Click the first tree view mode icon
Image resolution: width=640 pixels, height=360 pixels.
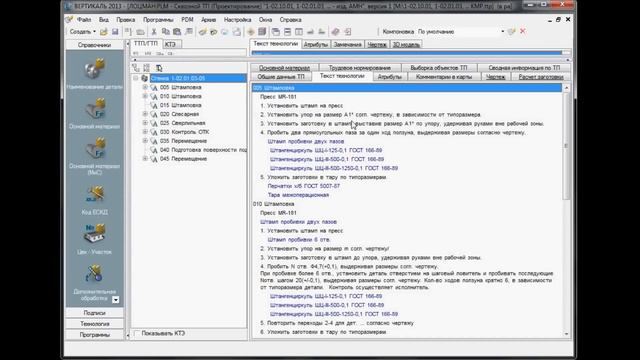(x=136, y=68)
